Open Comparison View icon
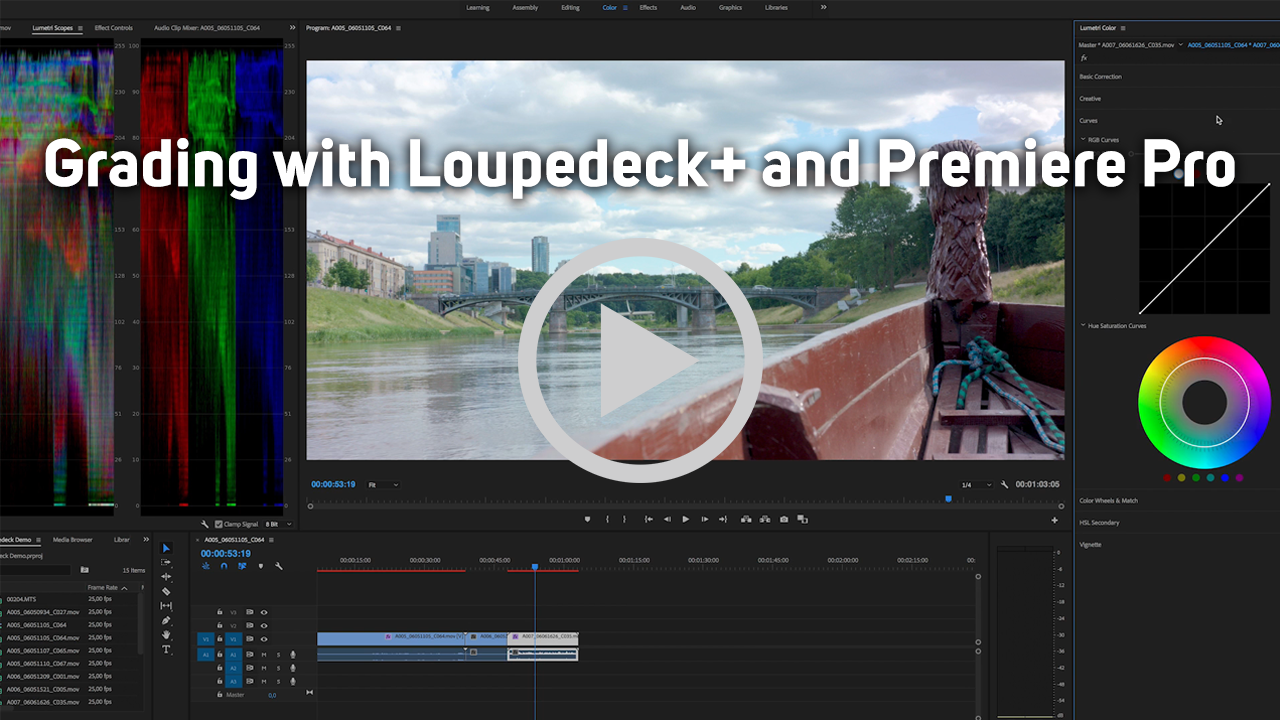The height and width of the screenshot is (720, 1280). (x=803, y=519)
